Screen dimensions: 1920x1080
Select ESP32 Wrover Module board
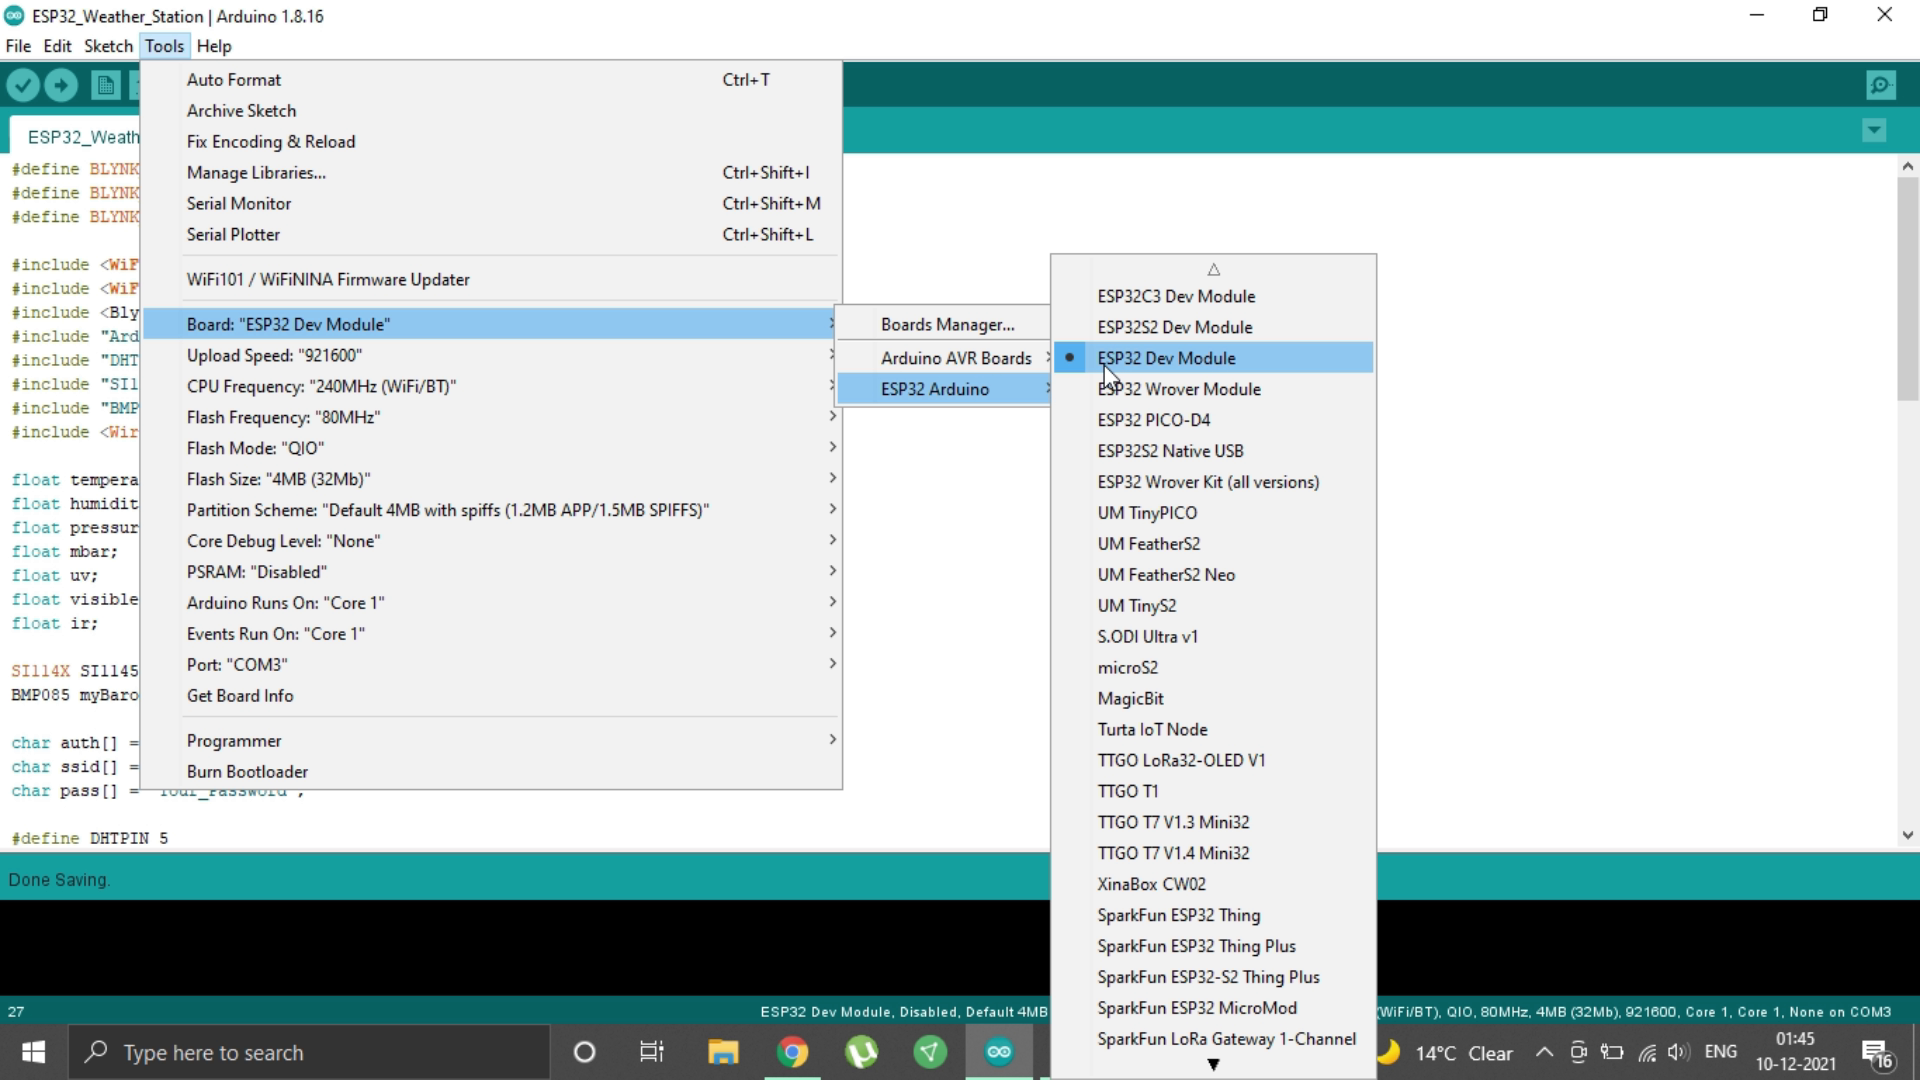pos(1214,389)
